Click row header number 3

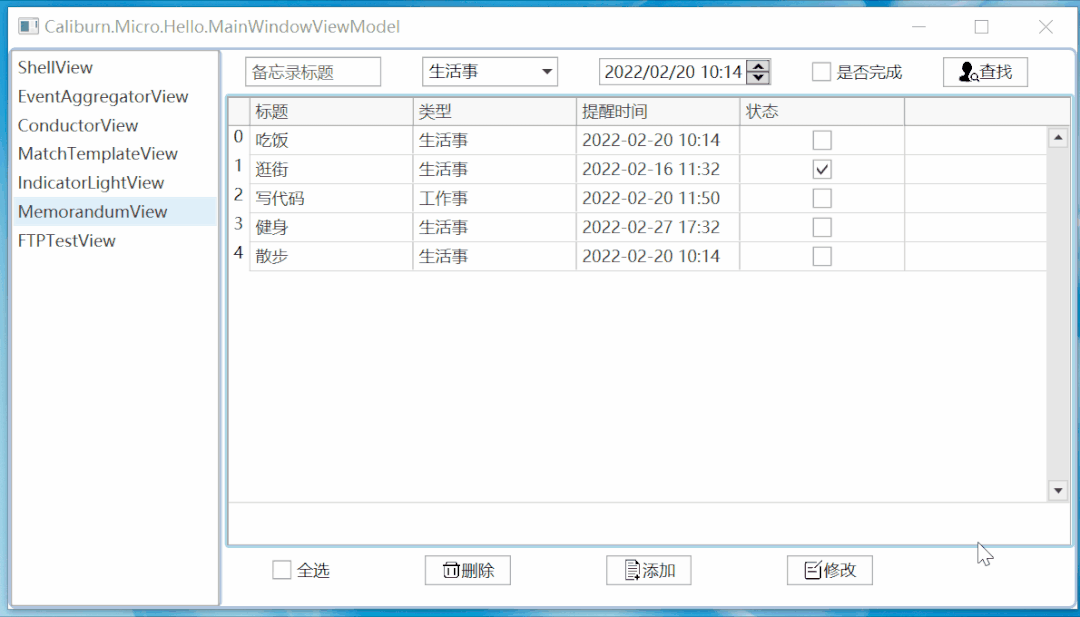(238, 224)
